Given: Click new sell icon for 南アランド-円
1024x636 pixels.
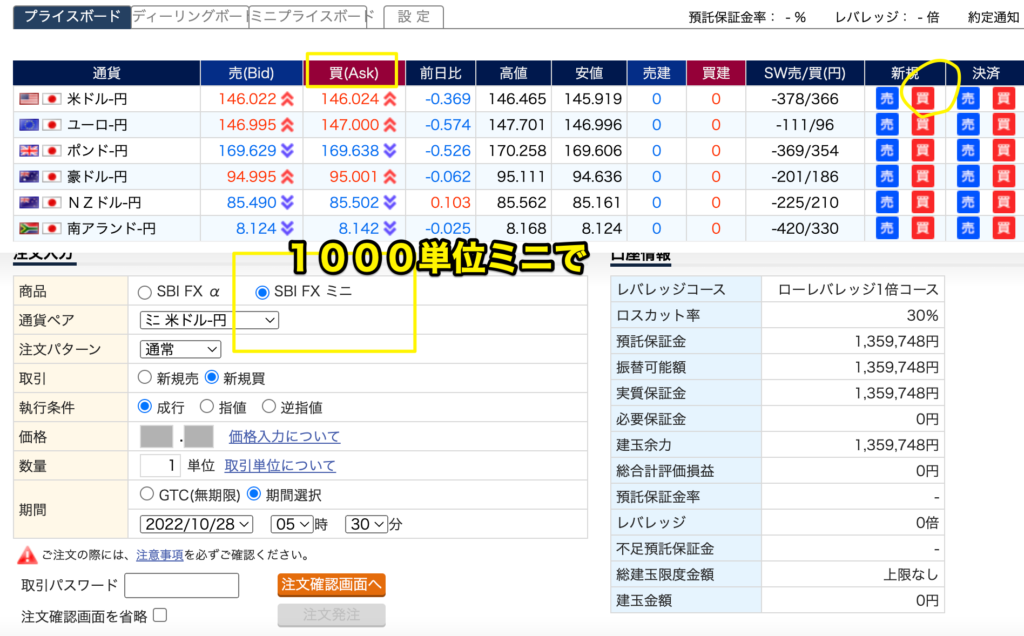Looking at the screenshot, I should point(886,229).
